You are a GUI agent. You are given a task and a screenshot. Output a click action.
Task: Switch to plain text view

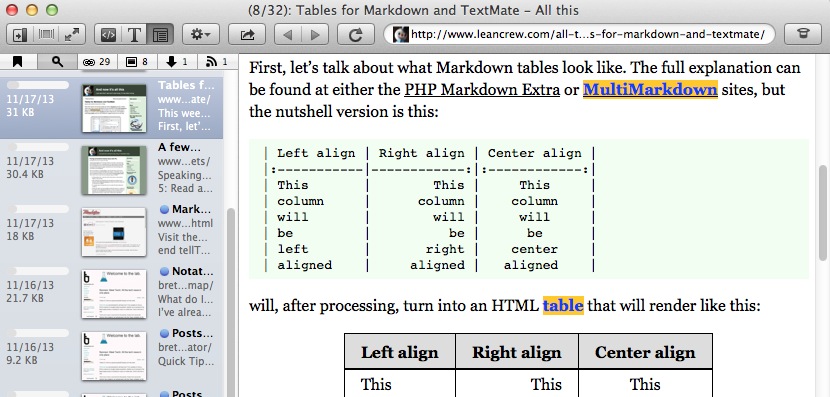tap(134, 35)
